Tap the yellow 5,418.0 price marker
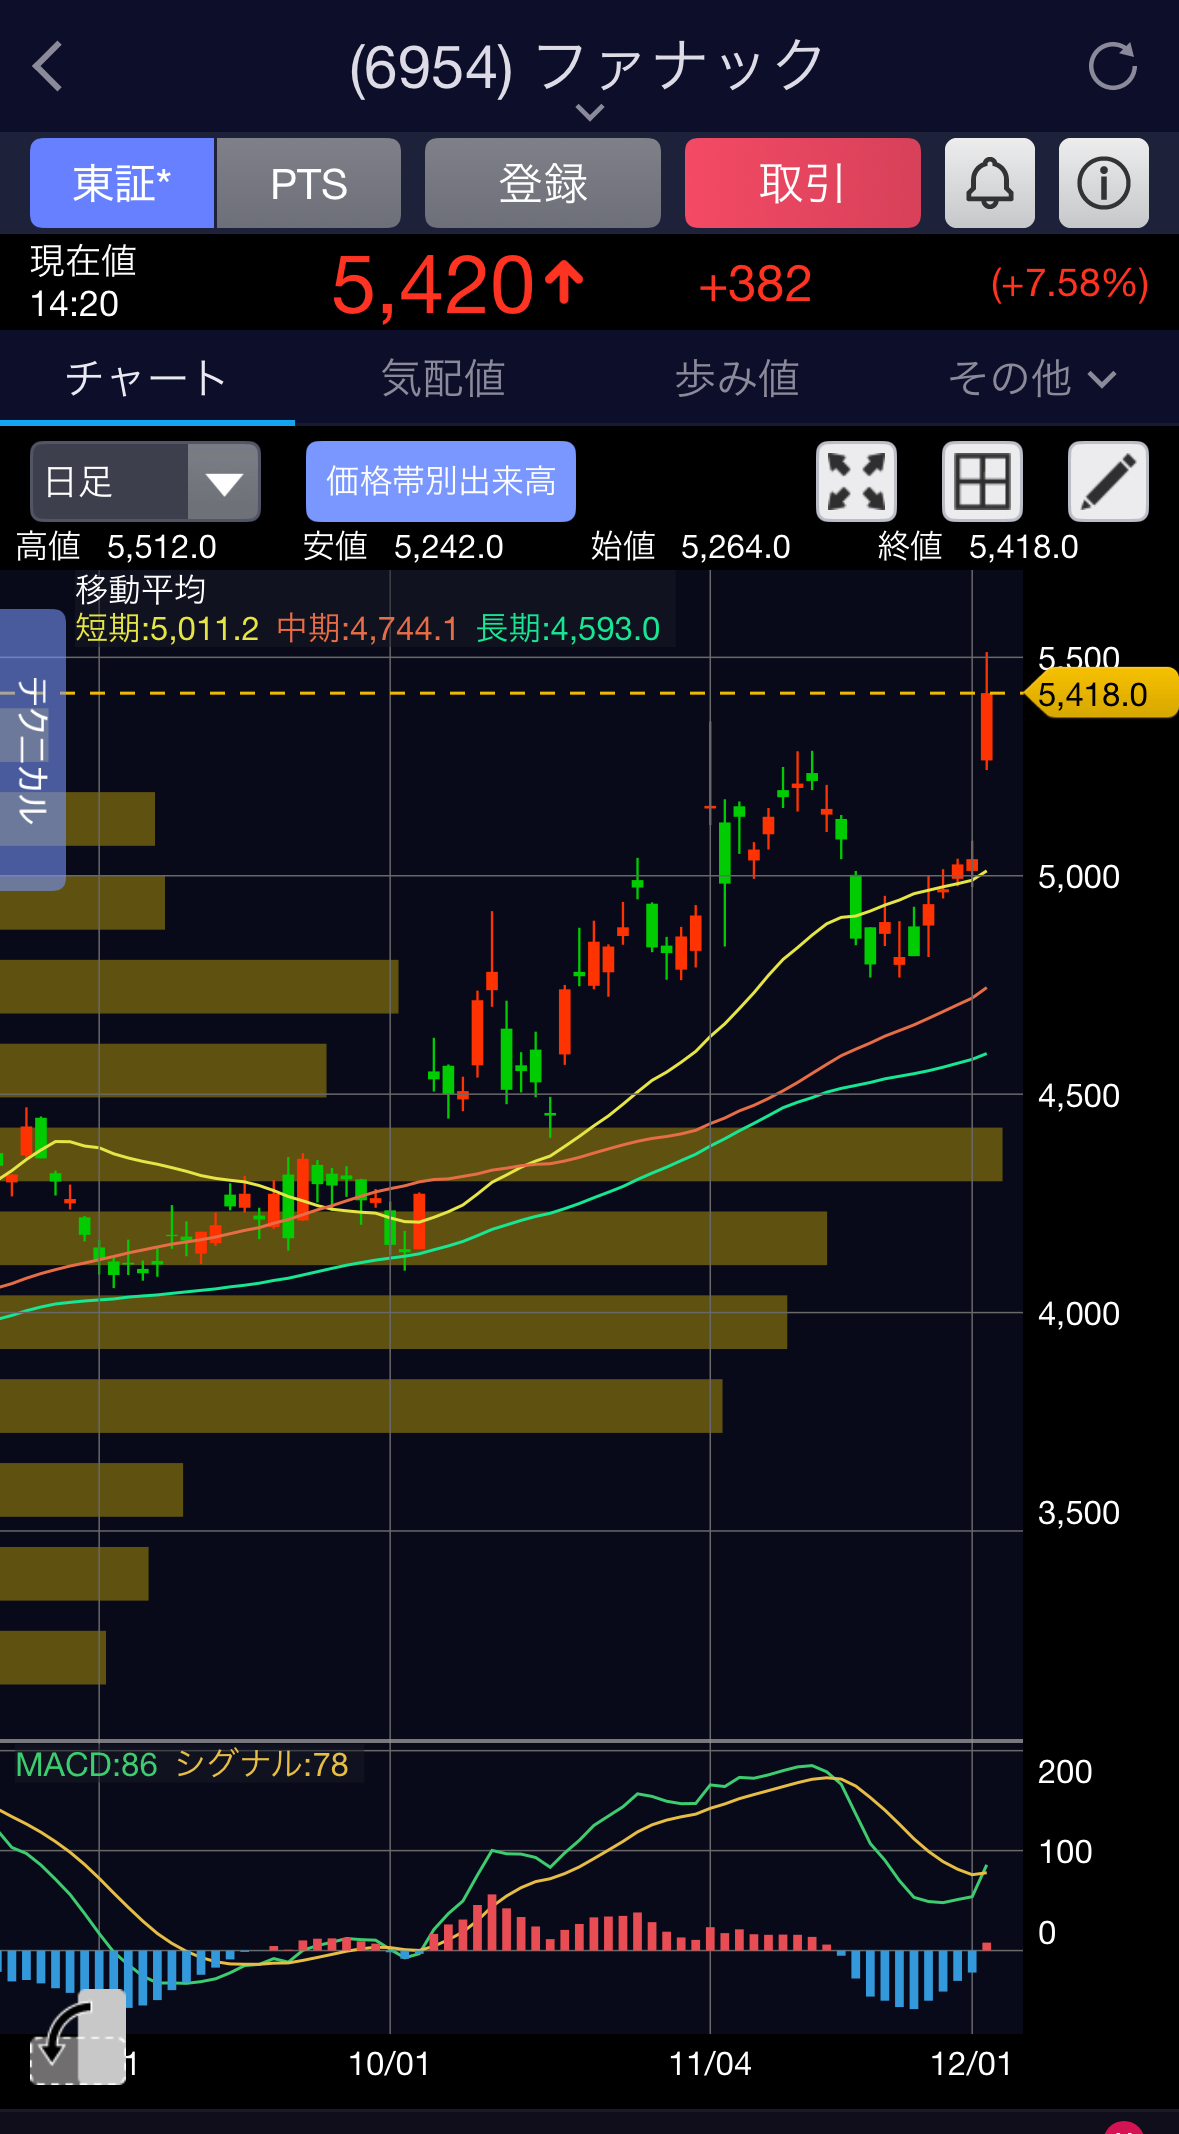Screen dimensions: 1179x2134 [1100, 694]
